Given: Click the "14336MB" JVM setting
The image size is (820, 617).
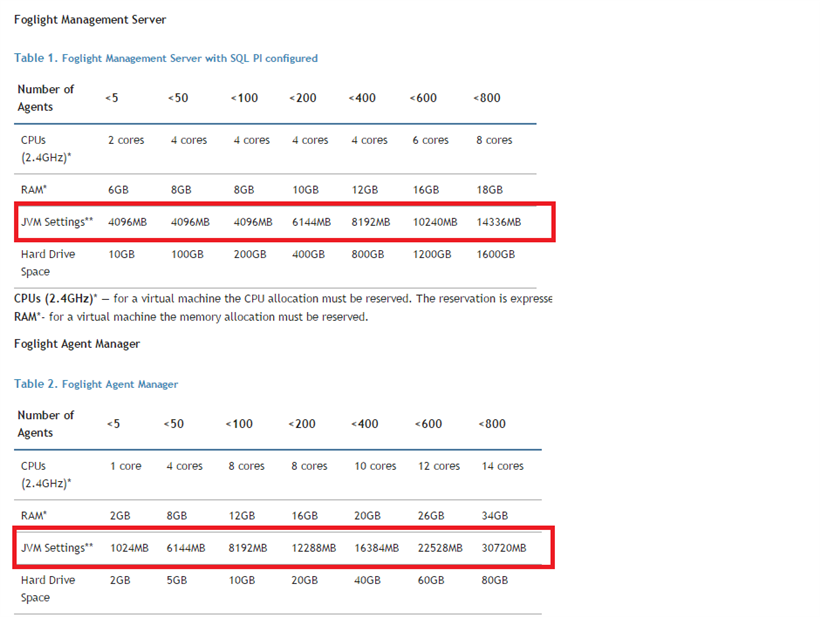Looking at the screenshot, I should click(x=499, y=222).
